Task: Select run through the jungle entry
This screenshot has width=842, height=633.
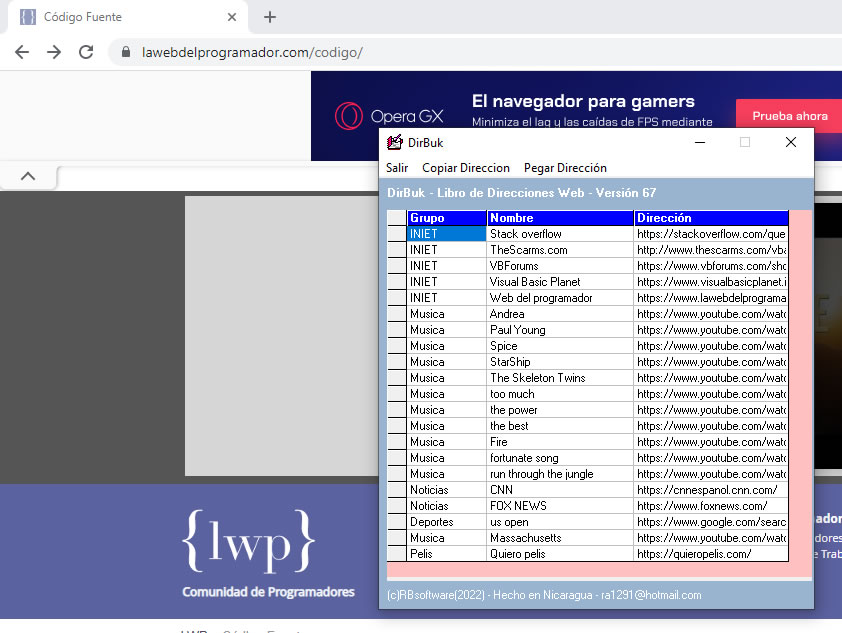Action: [x=561, y=474]
